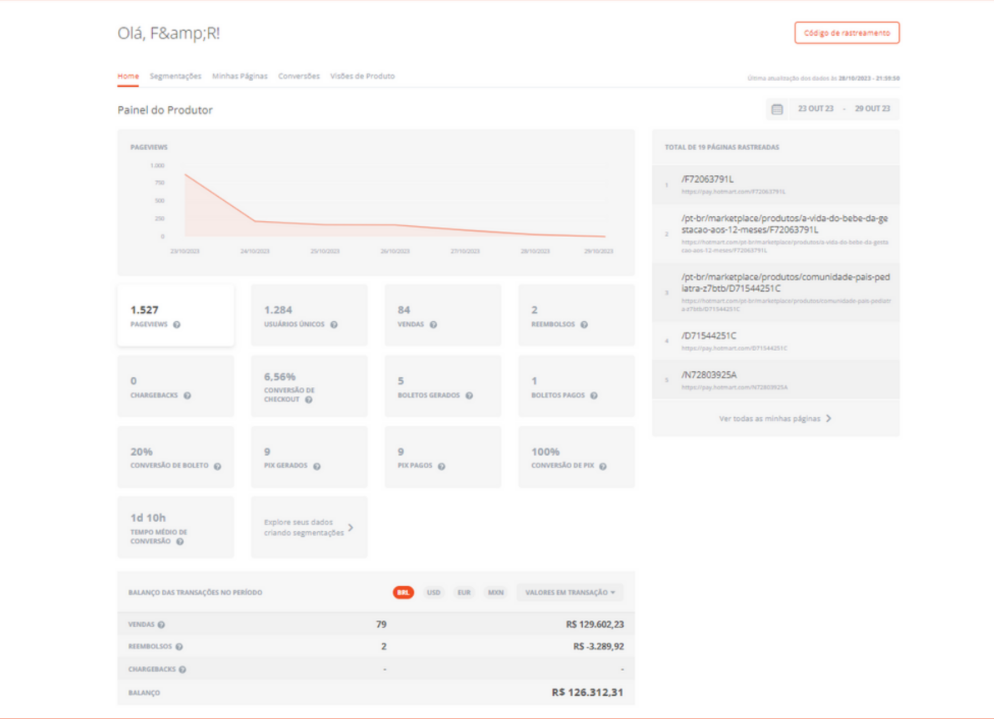
Task: Click help icon next to Pageviews metric
Action: point(177,325)
